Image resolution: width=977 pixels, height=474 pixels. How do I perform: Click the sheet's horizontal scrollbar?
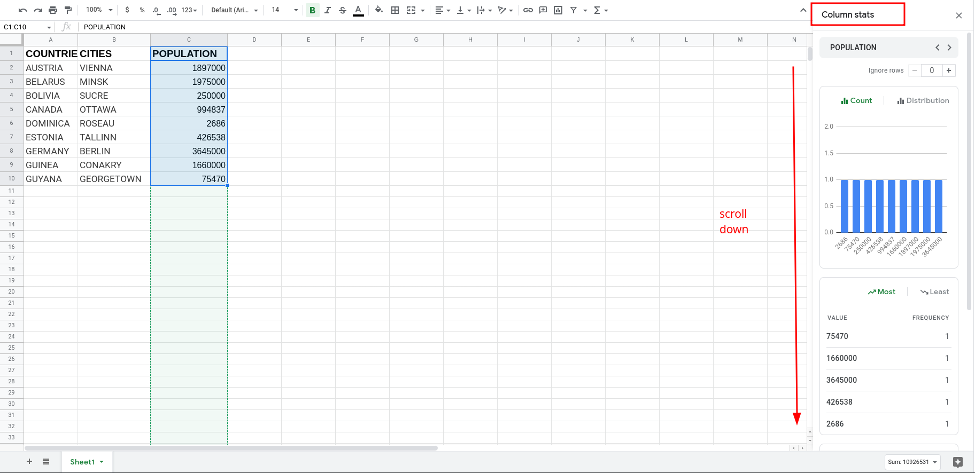pos(231,447)
